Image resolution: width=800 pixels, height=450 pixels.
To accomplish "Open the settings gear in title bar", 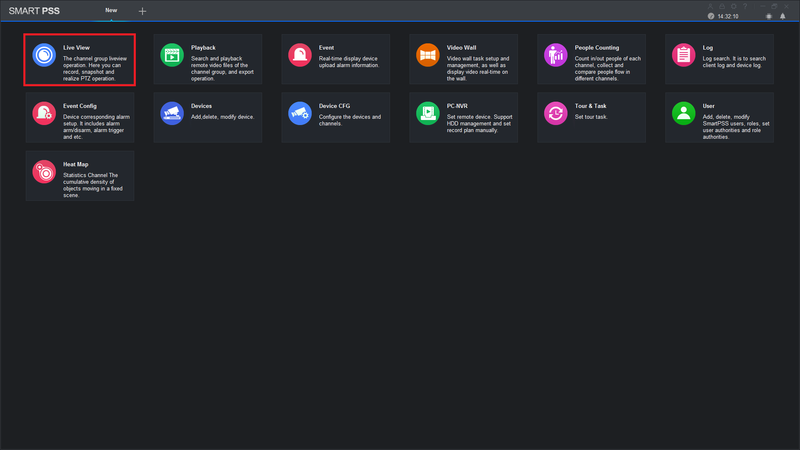I will click(x=734, y=6).
